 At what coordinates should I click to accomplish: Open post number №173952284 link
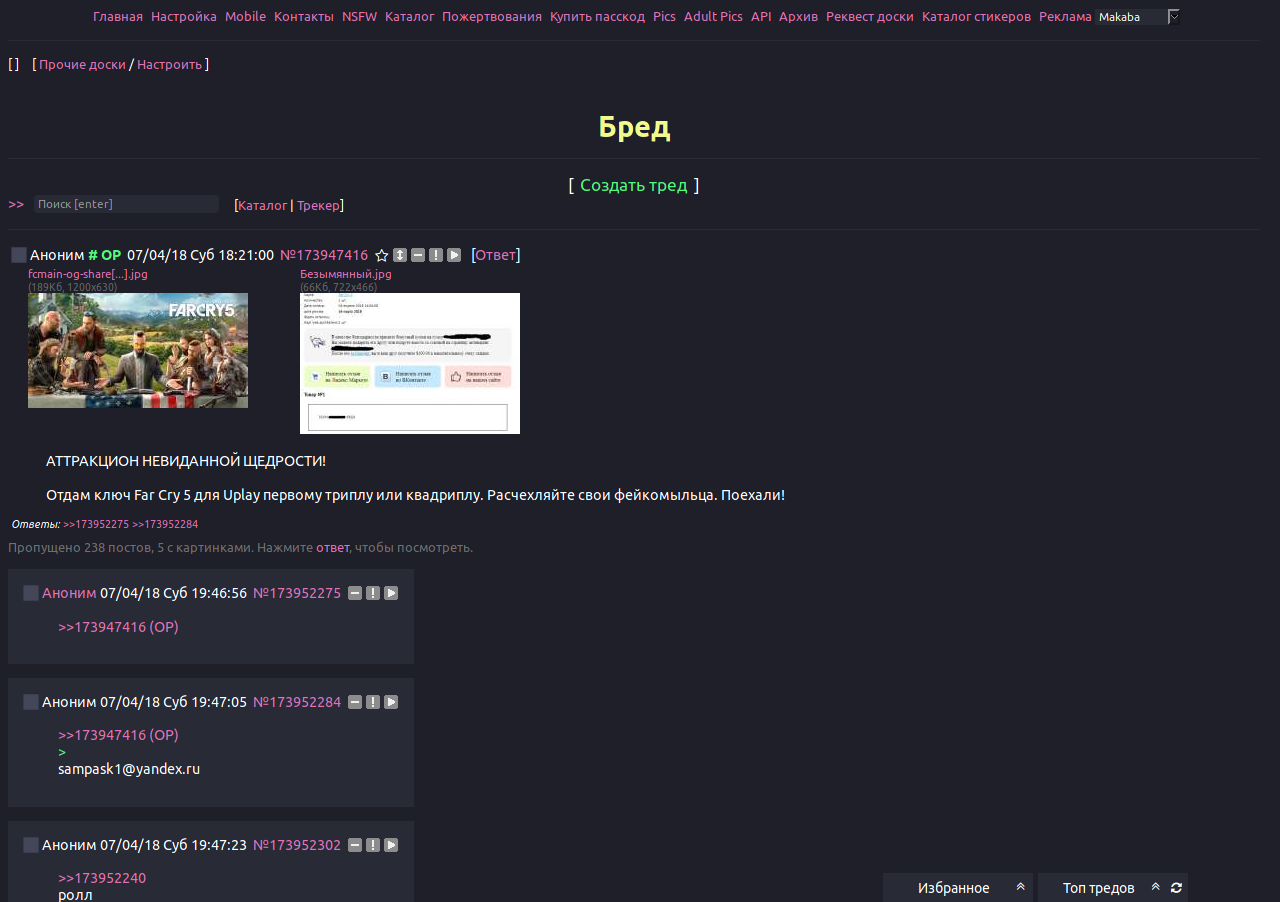pyautogui.click(x=297, y=702)
